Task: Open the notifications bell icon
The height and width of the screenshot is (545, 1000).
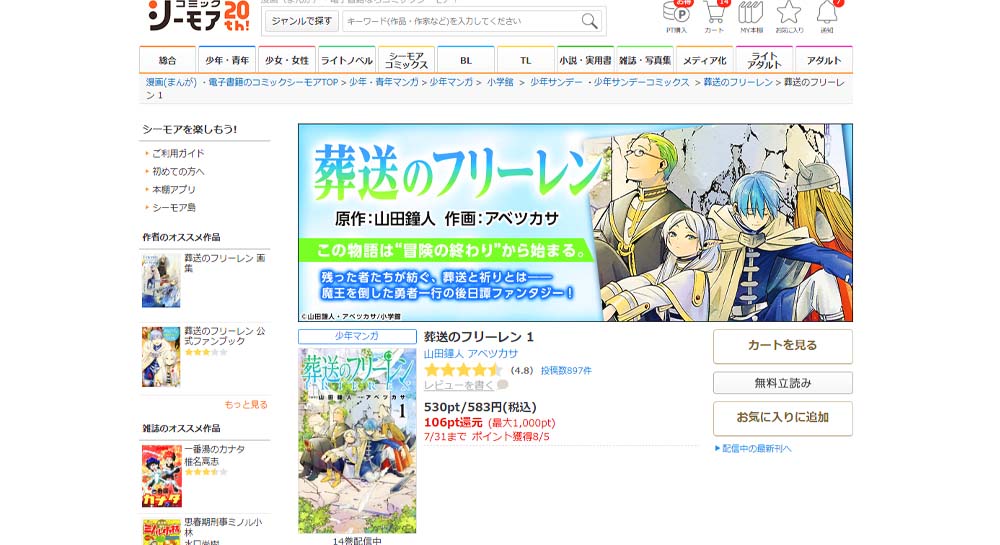Action: pos(827,17)
